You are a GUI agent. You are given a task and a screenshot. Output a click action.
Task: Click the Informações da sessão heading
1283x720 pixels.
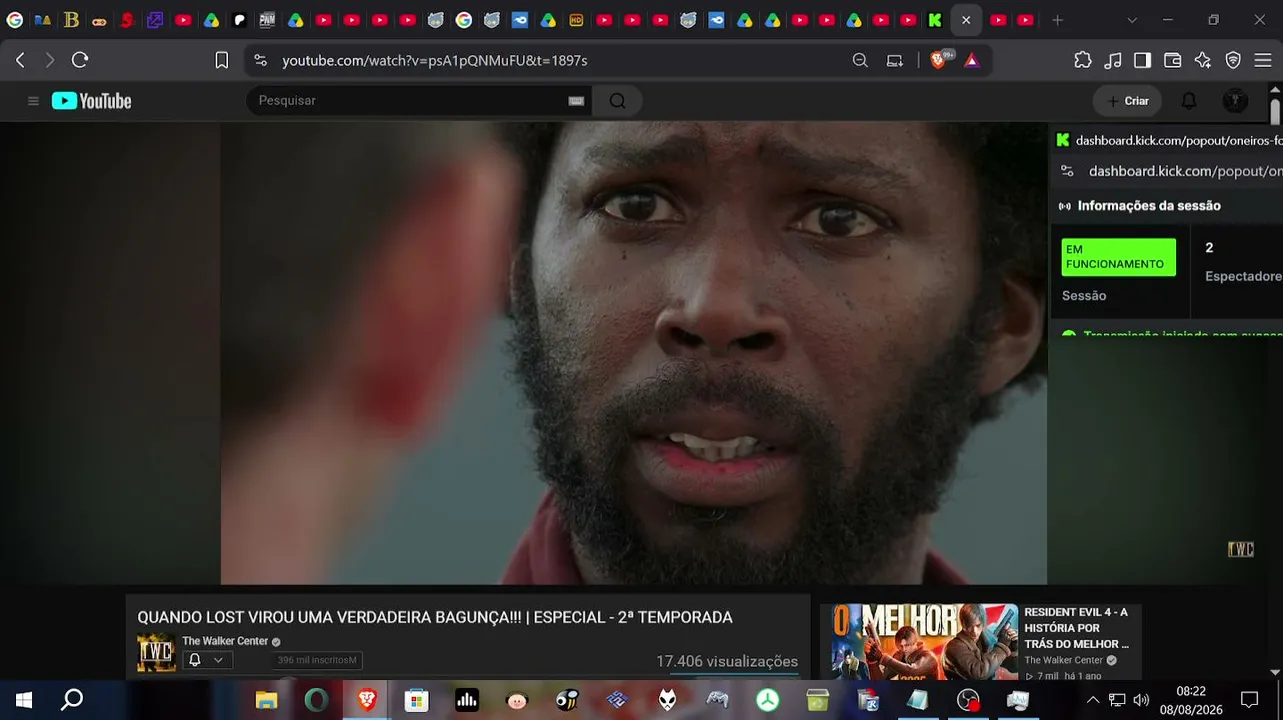[x=1149, y=206]
